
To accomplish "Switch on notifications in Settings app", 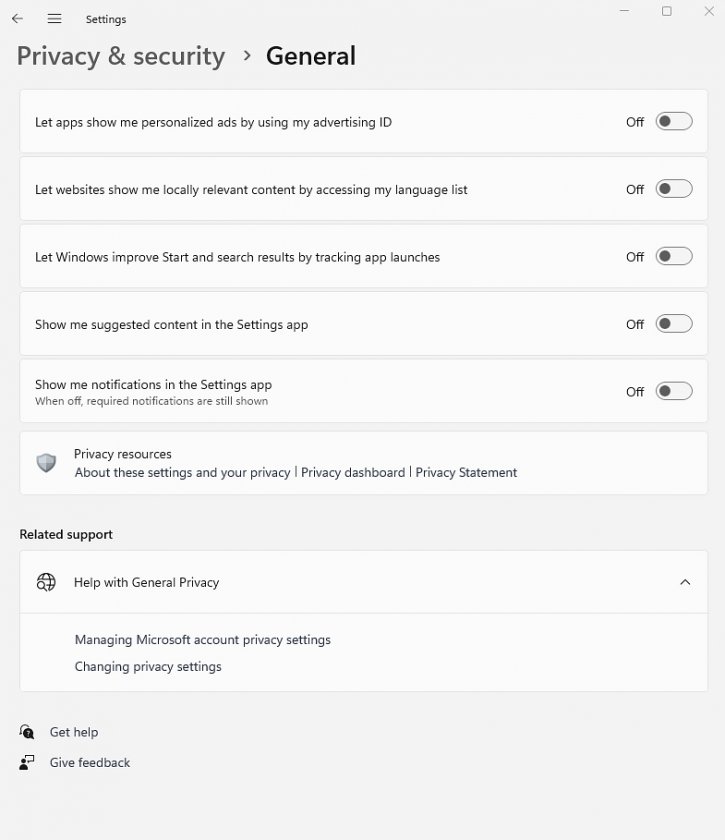I will (674, 392).
